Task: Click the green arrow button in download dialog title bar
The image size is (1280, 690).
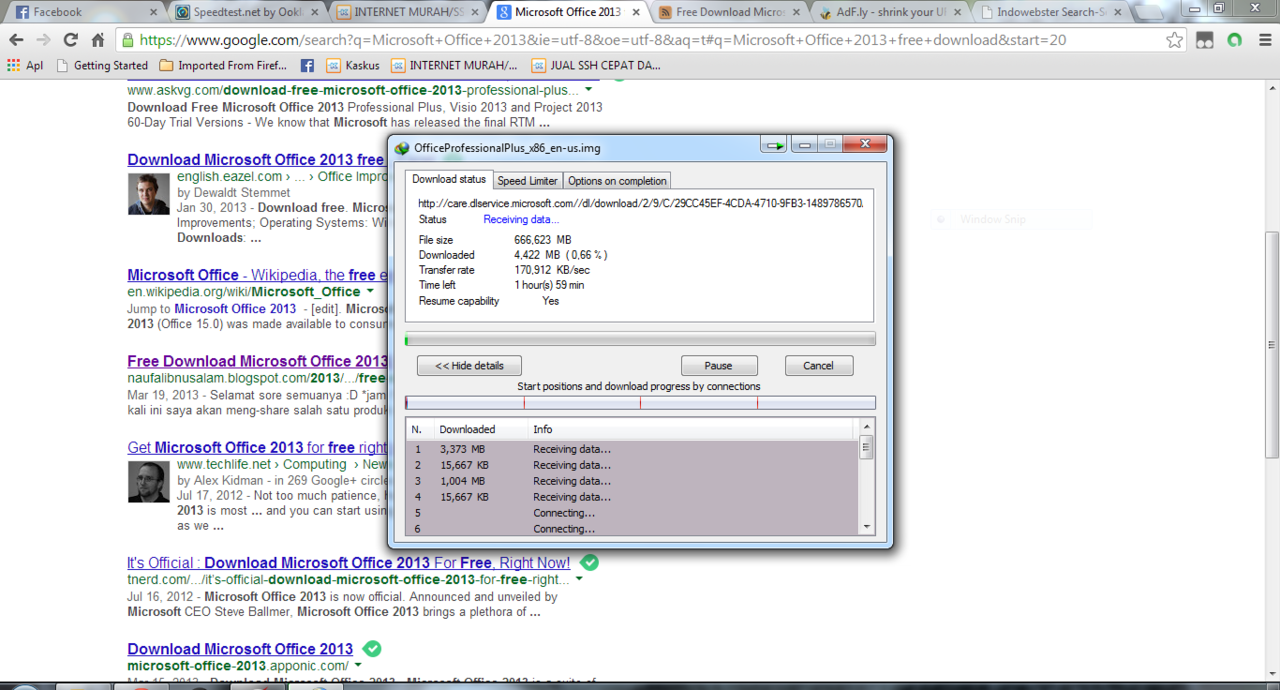Action: point(774,146)
